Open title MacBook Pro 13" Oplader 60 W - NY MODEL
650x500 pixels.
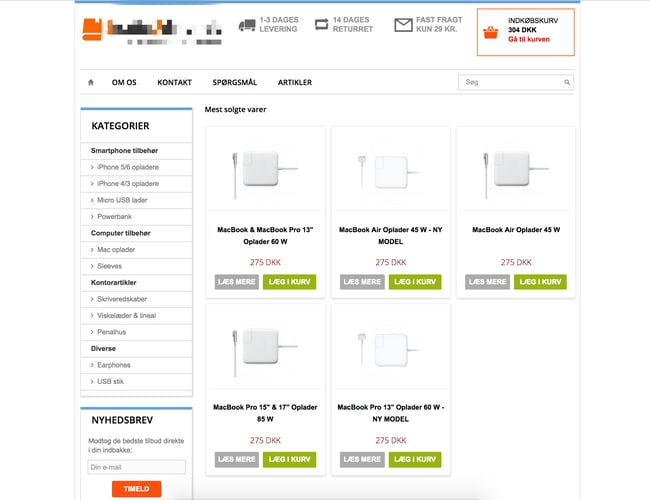(390, 413)
